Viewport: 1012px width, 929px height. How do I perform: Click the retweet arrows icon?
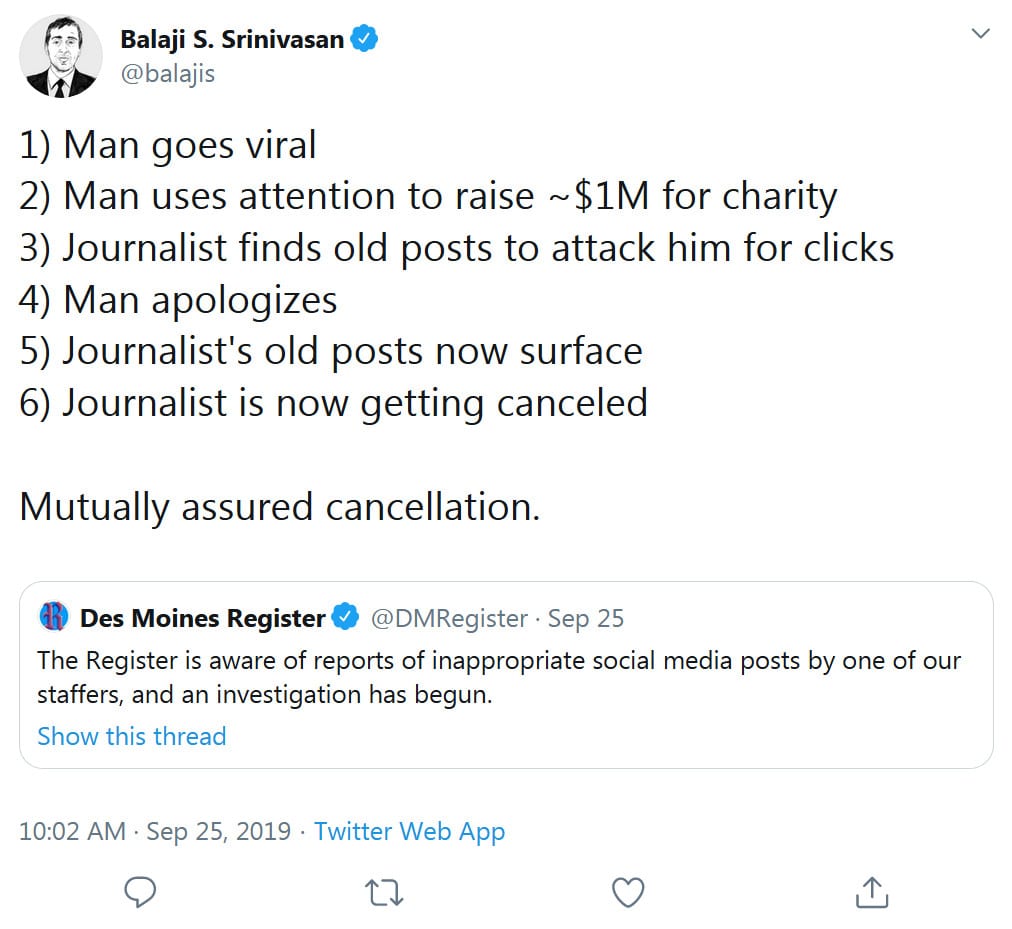[384, 892]
